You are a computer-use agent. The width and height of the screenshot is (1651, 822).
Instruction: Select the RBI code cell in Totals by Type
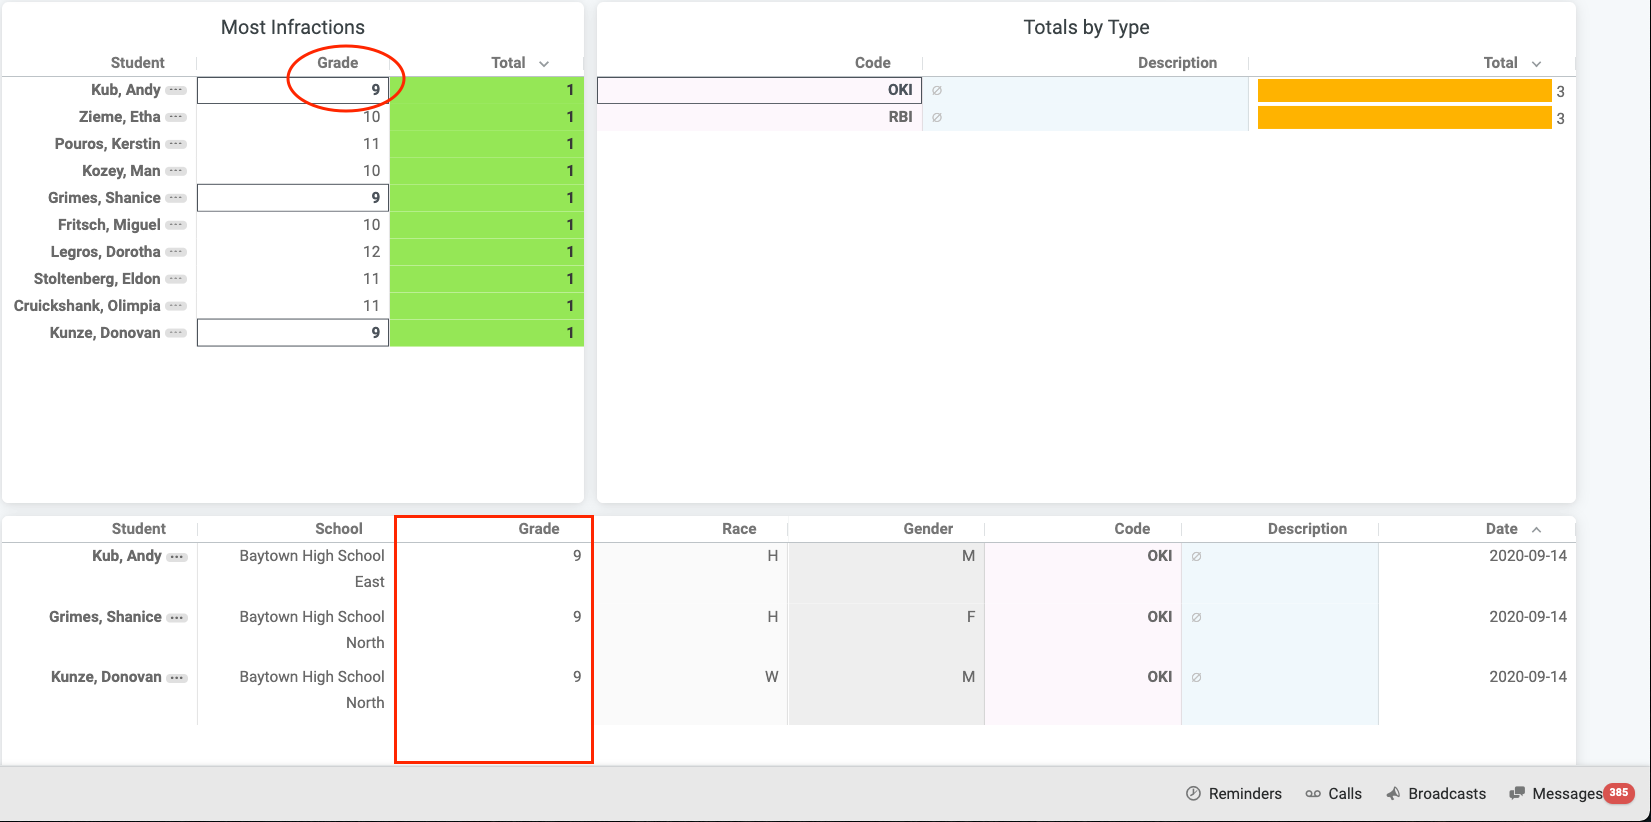pyautogui.click(x=759, y=117)
